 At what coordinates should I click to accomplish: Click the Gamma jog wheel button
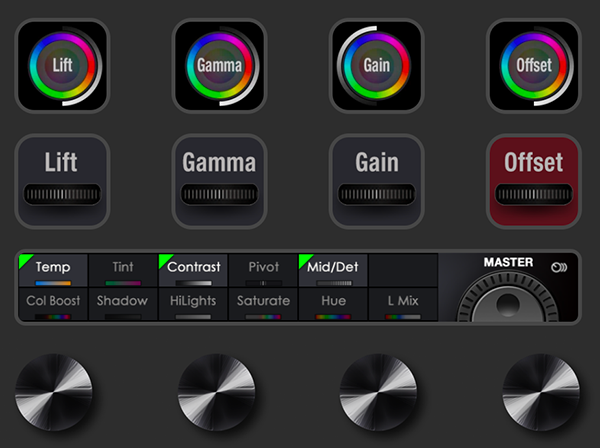click(x=220, y=181)
